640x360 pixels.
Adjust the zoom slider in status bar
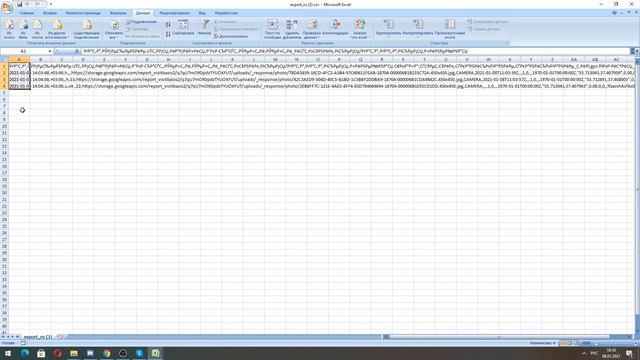pos(616,343)
